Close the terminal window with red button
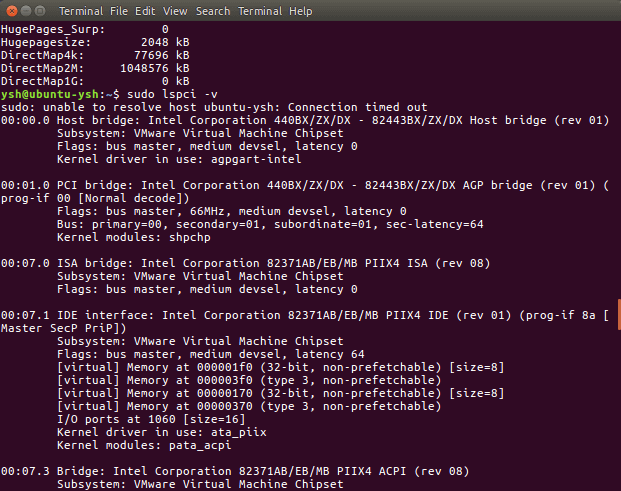The width and height of the screenshot is (621, 491). 12,11
